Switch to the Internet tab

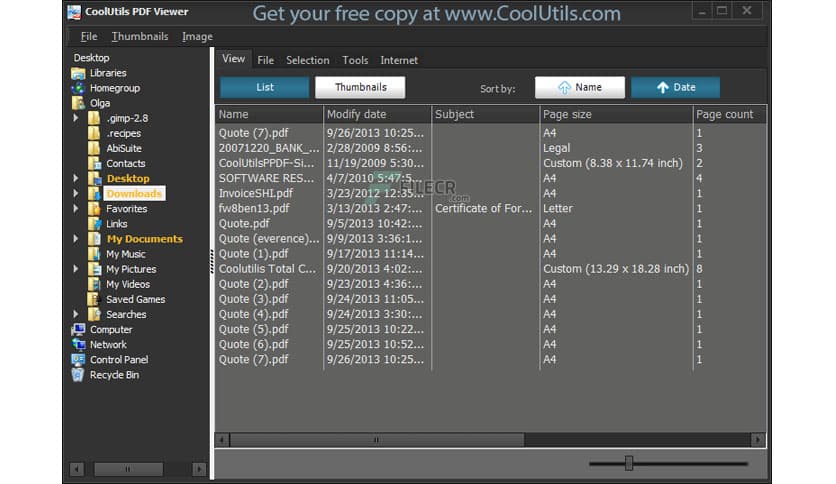pyautogui.click(x=399, y=60)
